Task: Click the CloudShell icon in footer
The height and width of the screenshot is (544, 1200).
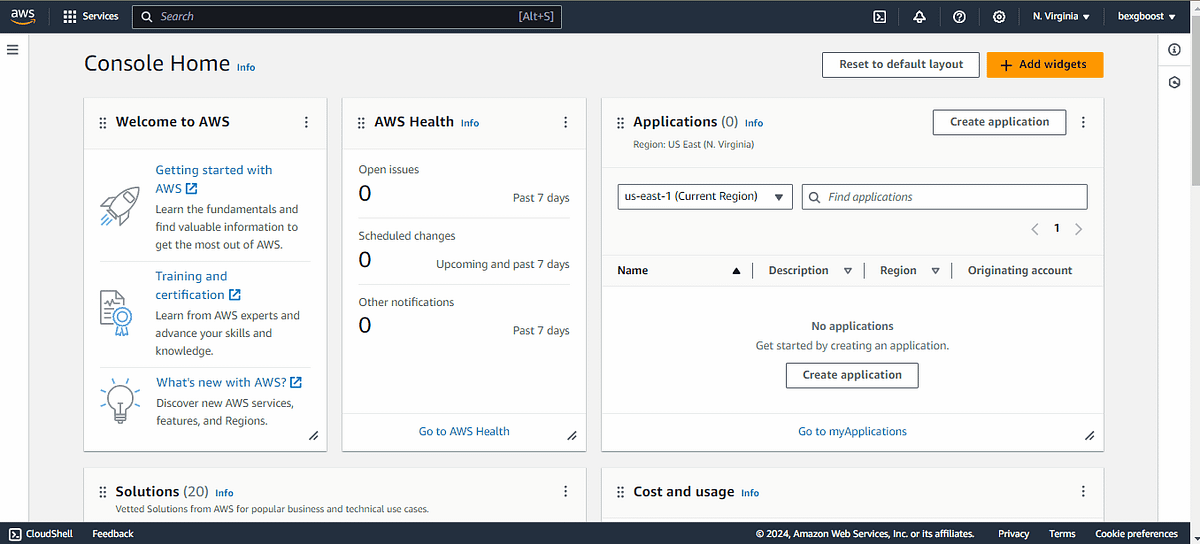Action: click(x=15, y=534)
